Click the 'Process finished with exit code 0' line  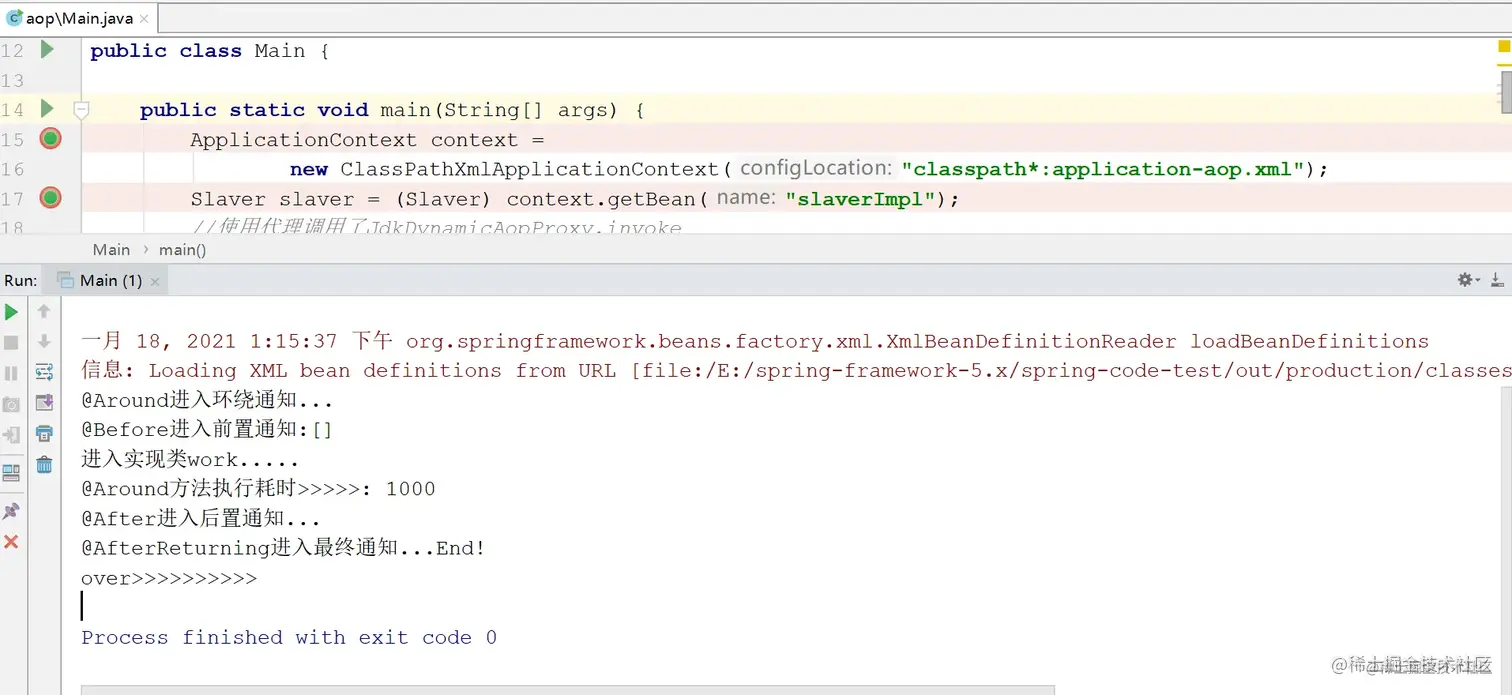point(289,637)
